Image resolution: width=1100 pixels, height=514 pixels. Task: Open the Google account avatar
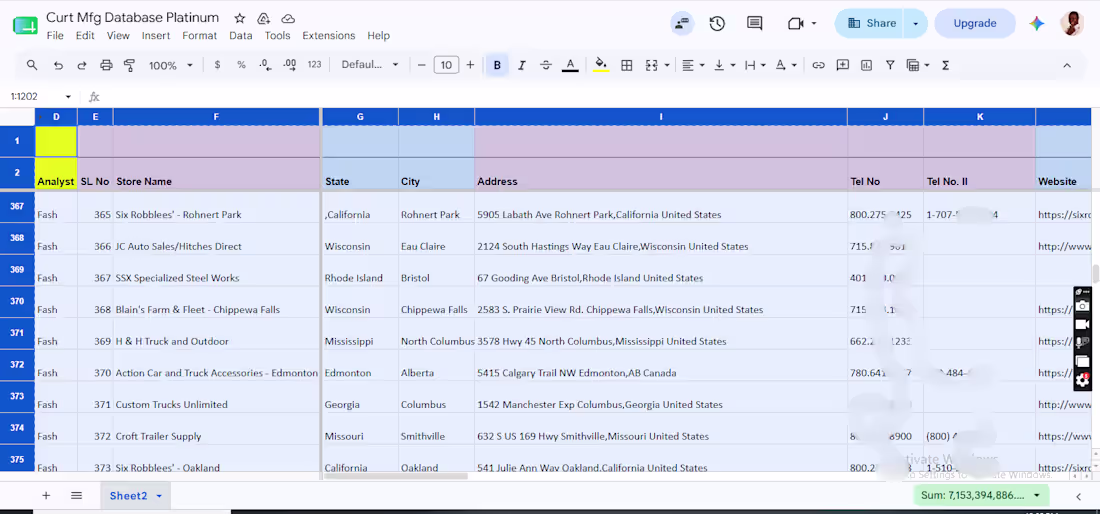tap(1071, 23)
